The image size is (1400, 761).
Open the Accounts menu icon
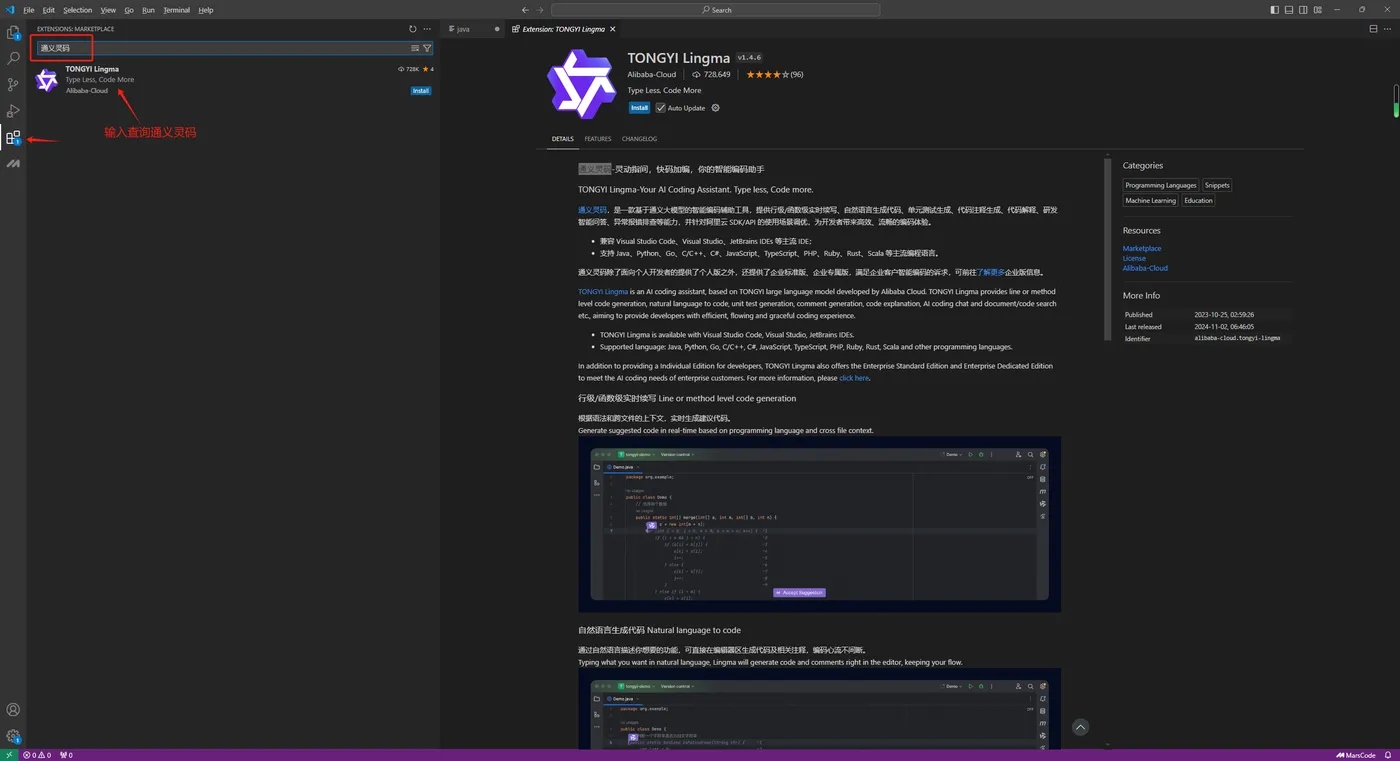13,710
